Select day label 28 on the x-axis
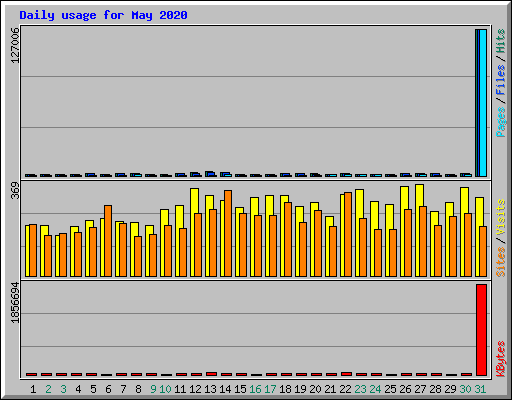The image size is (512, 400). (x=435, y=389)
